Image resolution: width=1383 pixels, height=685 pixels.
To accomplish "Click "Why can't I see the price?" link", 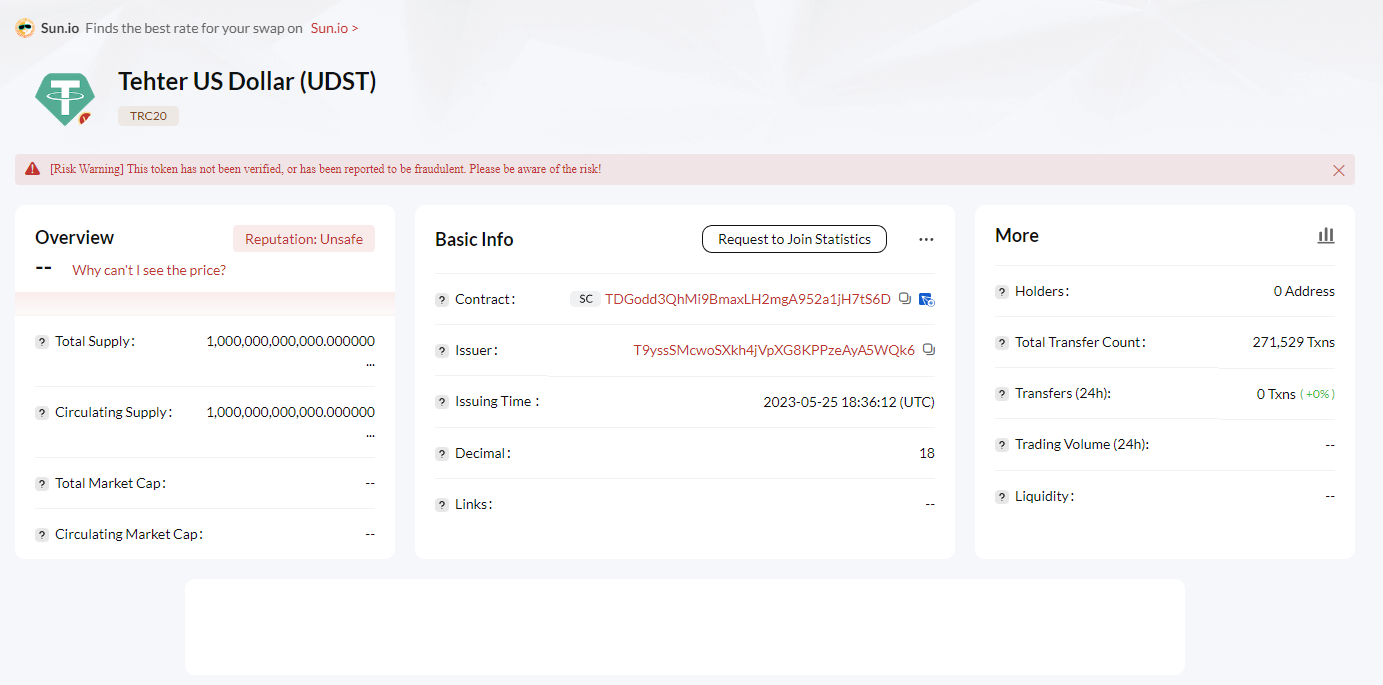I will pos(149,270).
